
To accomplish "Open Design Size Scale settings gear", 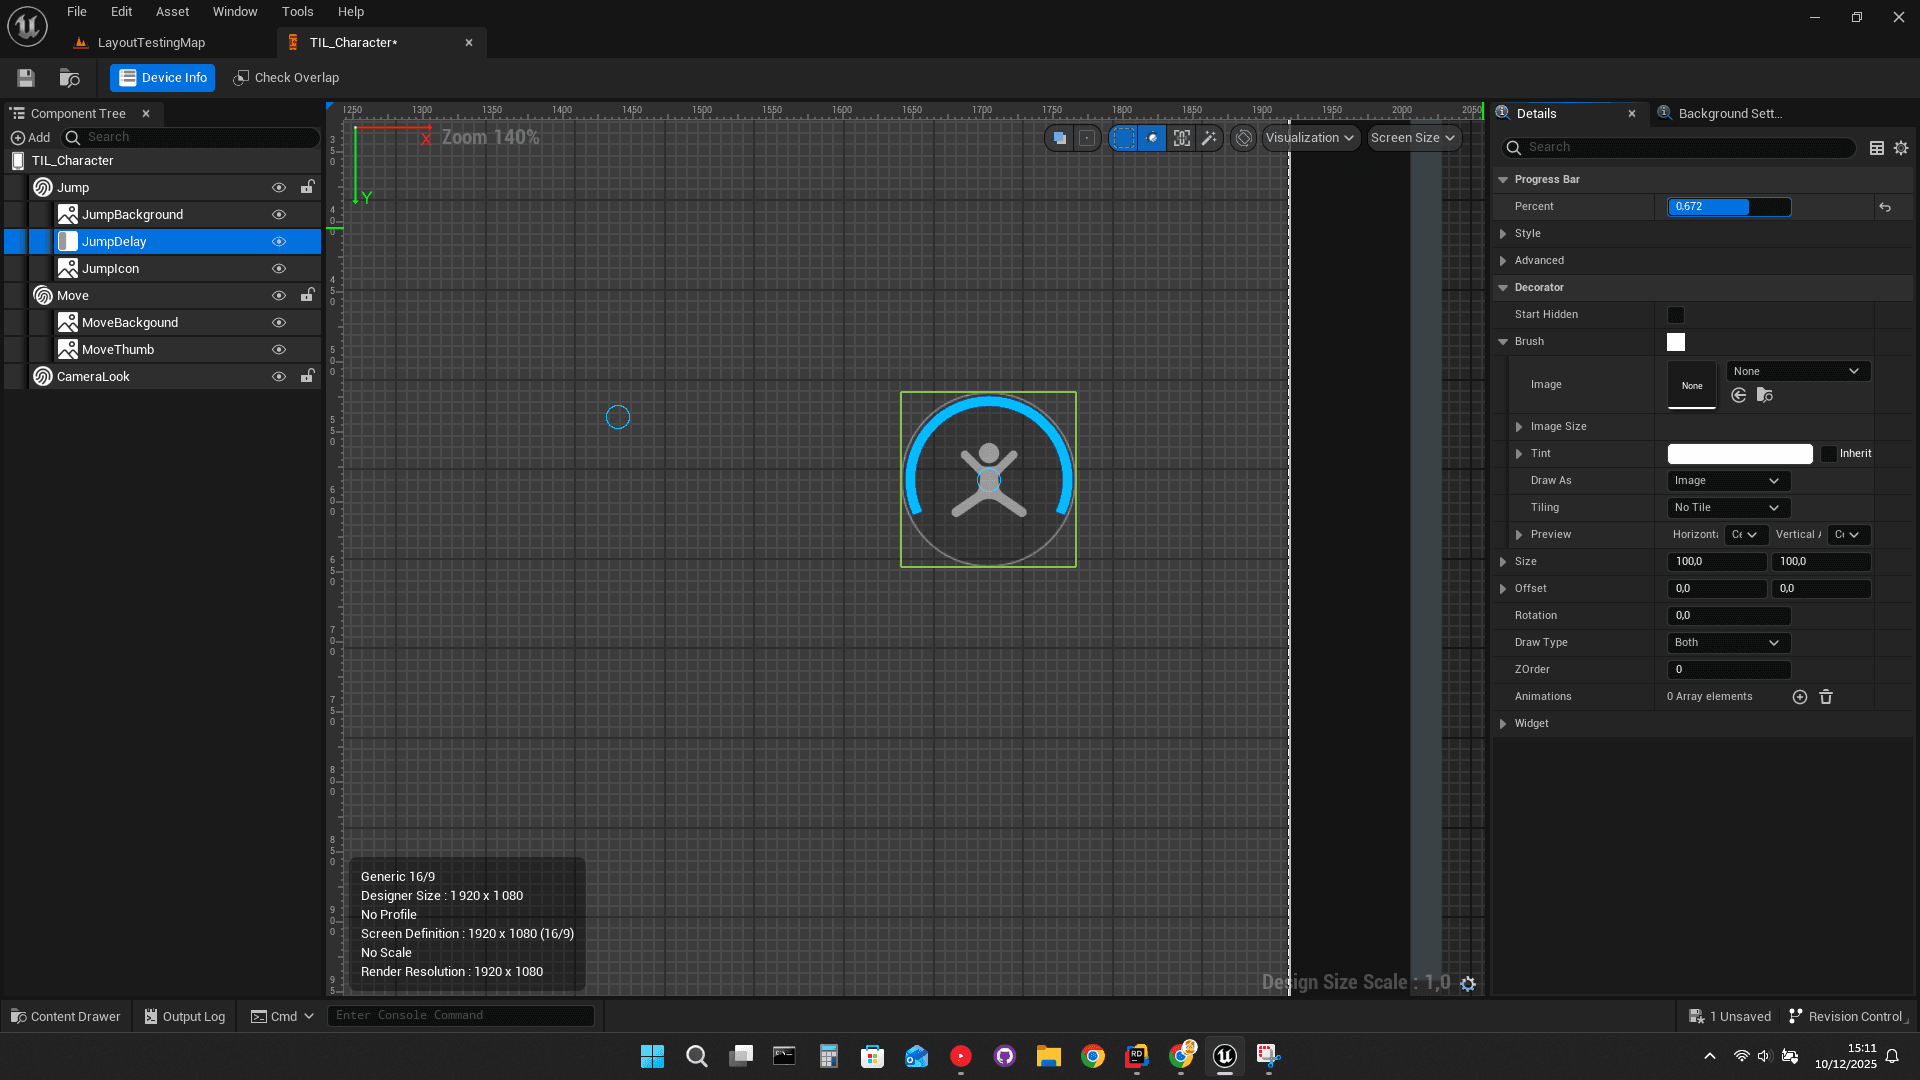I will (1468, 984).
